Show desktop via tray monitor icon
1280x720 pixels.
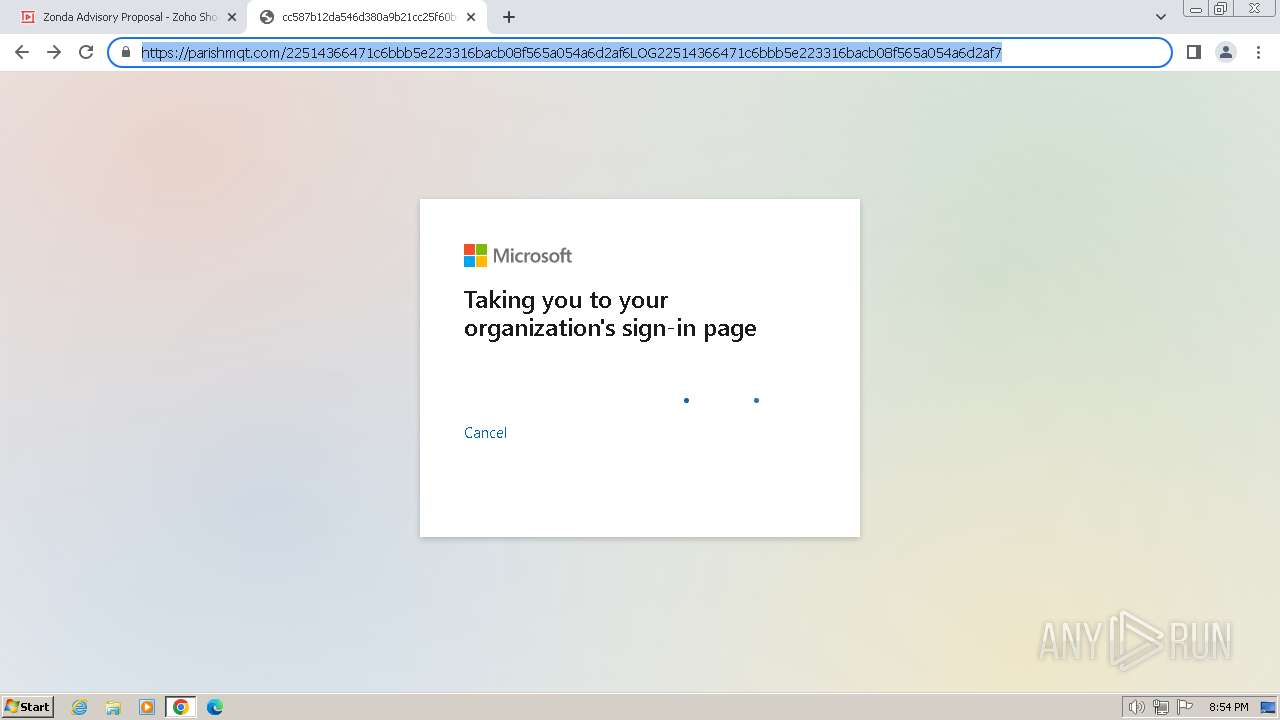click(x=1268, y=707)
